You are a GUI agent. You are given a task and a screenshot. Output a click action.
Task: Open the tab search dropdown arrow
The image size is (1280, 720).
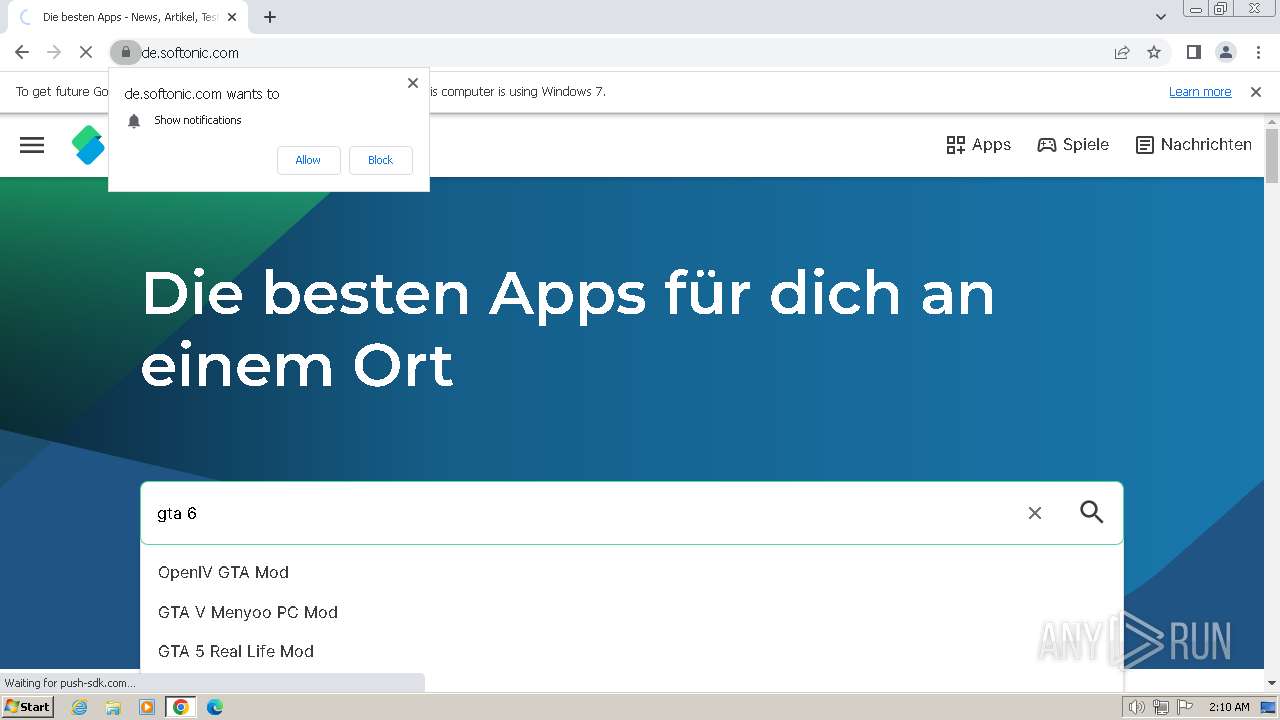coord(1161,17)
